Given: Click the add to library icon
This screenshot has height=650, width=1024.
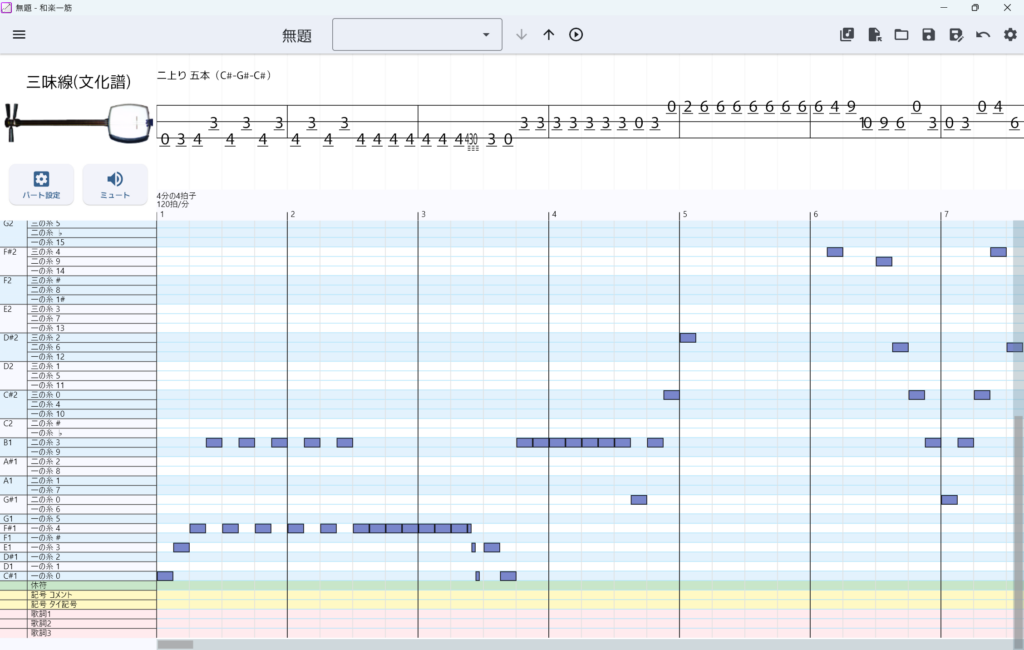Looking at the screenshot, I should (x=847, y=35).
